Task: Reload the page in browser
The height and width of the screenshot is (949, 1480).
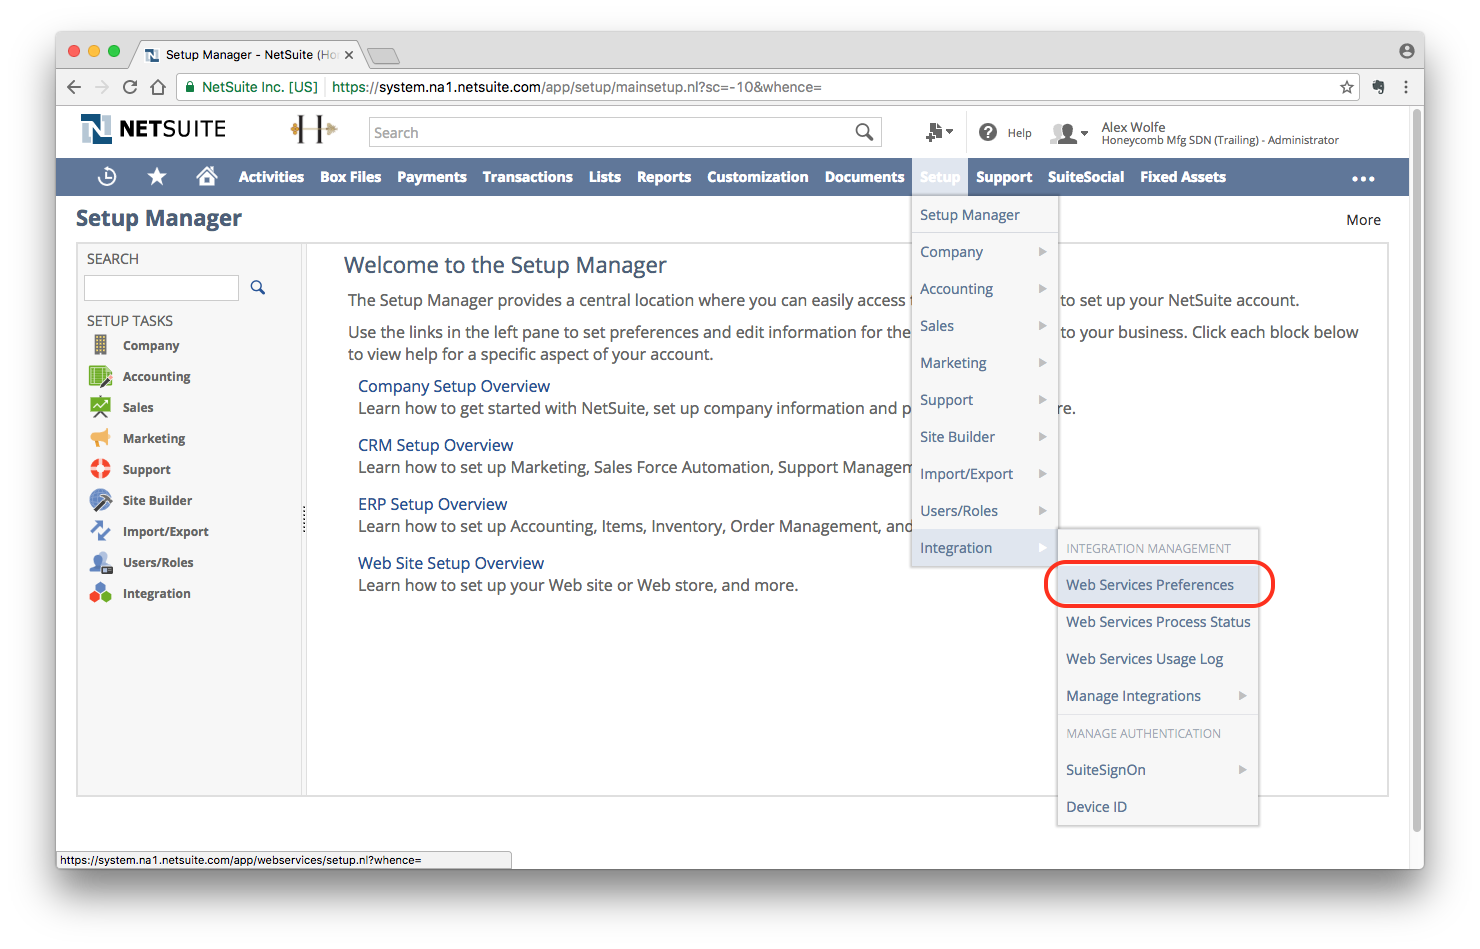Action: [130, 87]
